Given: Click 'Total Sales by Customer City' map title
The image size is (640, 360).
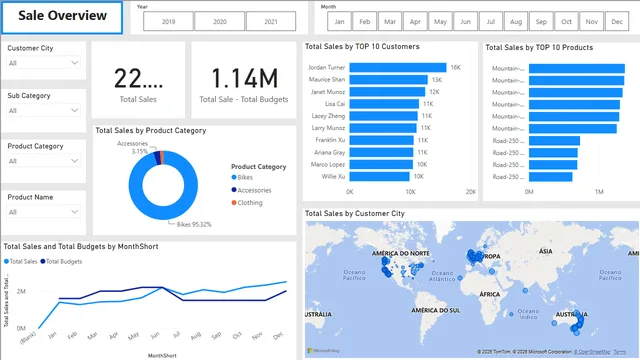Looking at the screenshot, I should [x=355, y=213].
